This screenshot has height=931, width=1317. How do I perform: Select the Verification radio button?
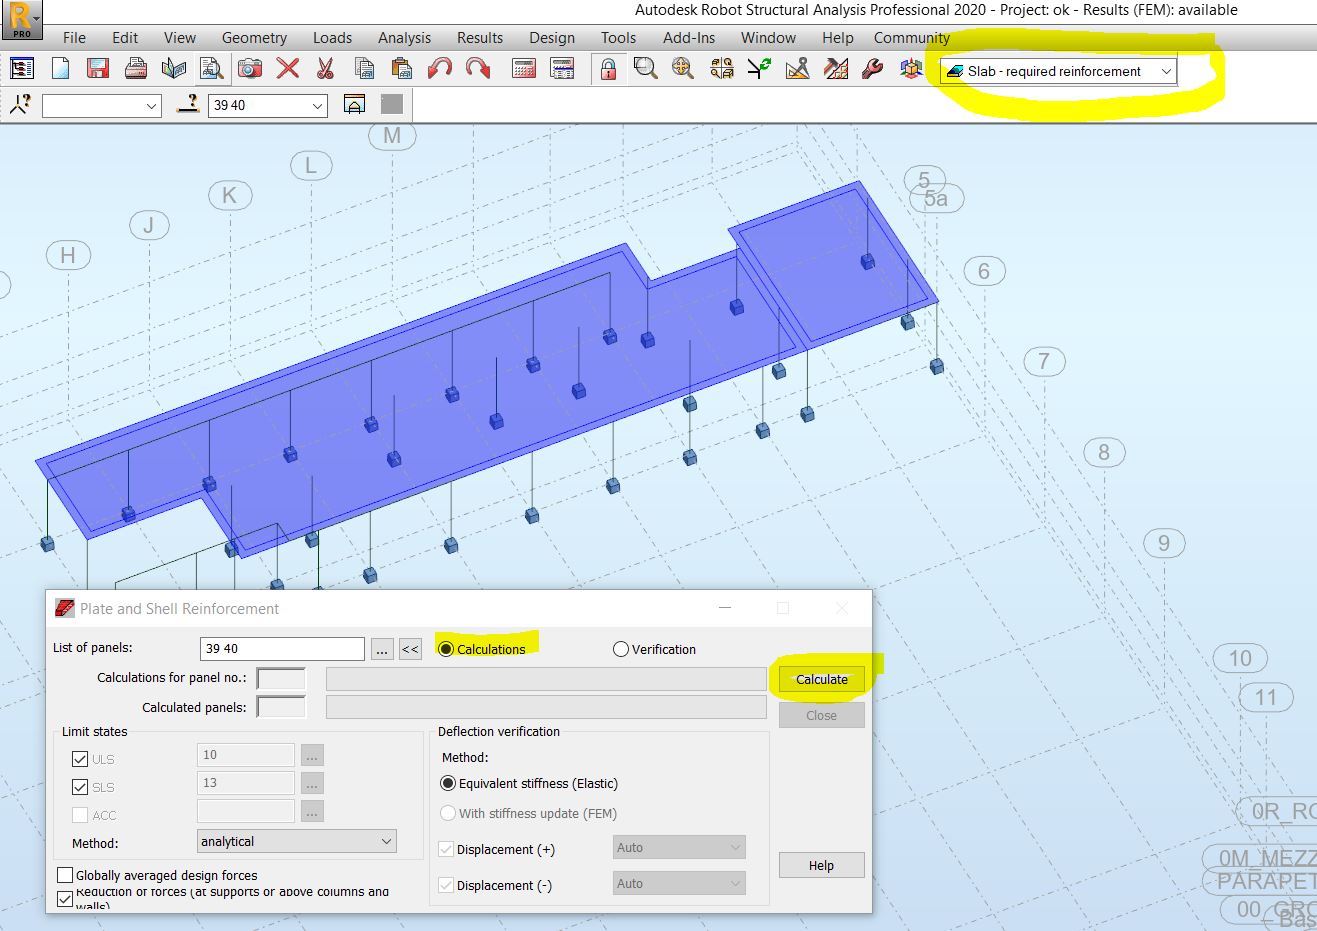620,648
